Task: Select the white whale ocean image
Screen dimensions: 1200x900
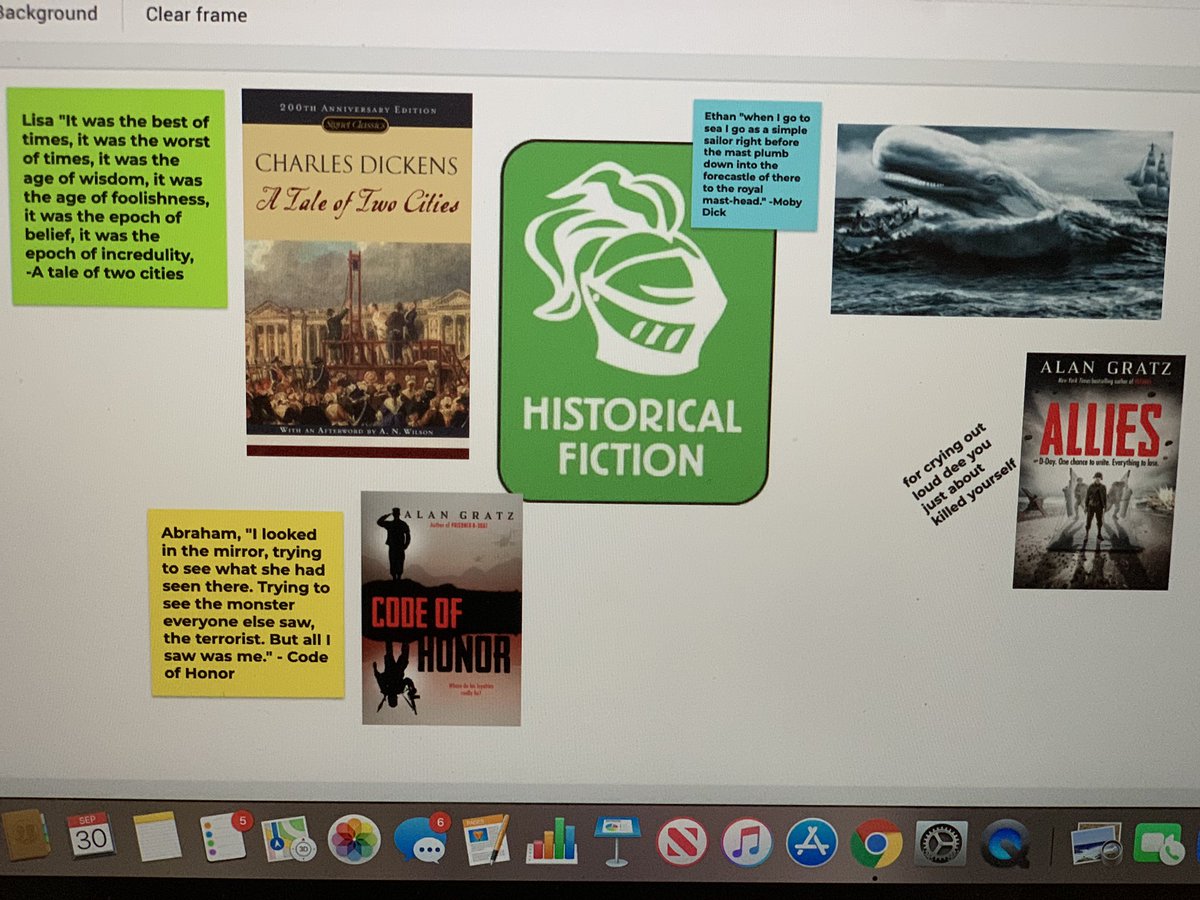Action: pyautogui.click(x=1001, y=221)
